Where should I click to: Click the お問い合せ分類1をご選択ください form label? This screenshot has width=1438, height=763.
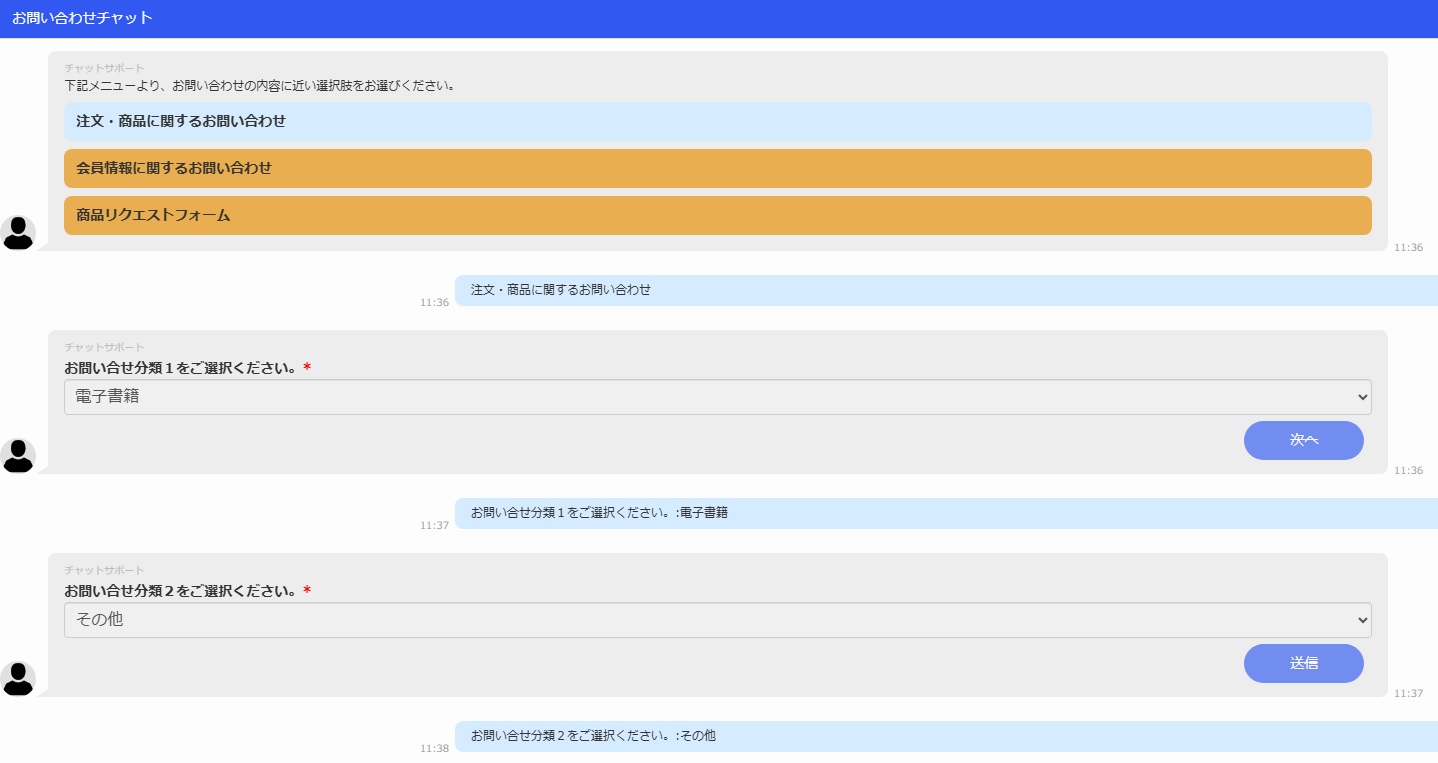[x=181, y=368]
